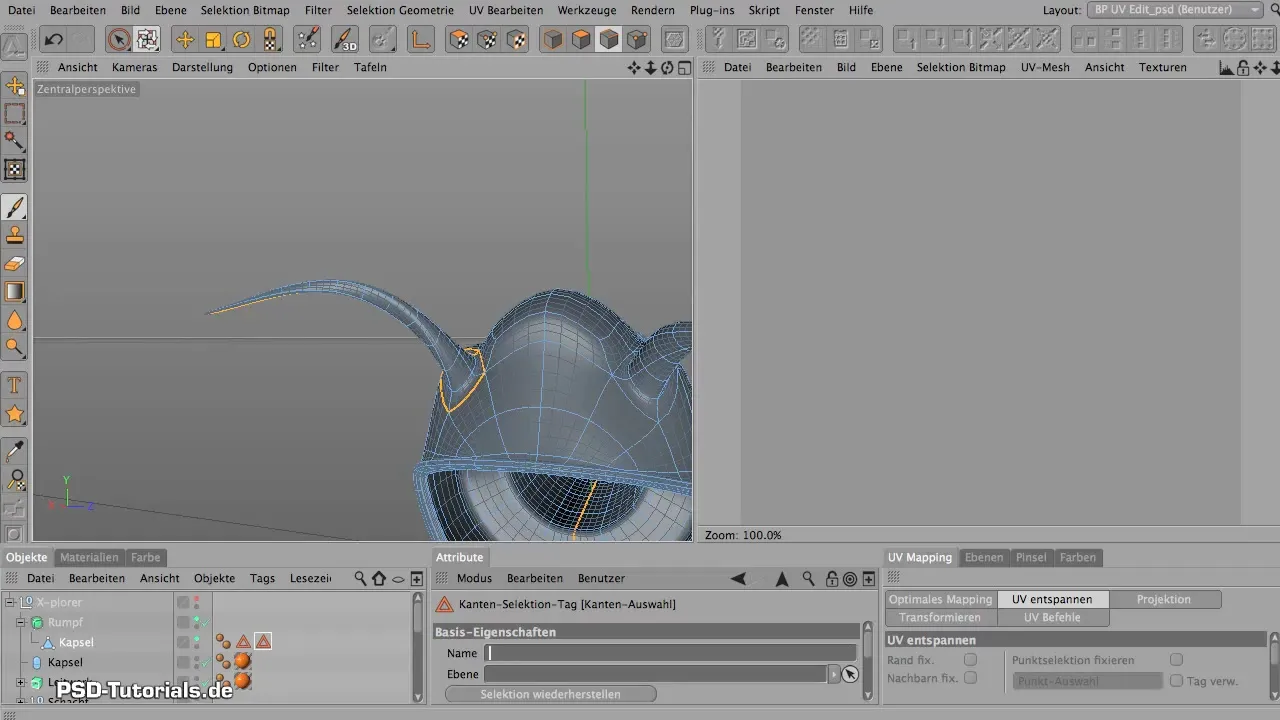Select the Gradient tool
The image size is (1280, 720).
(x=15, y=292)
